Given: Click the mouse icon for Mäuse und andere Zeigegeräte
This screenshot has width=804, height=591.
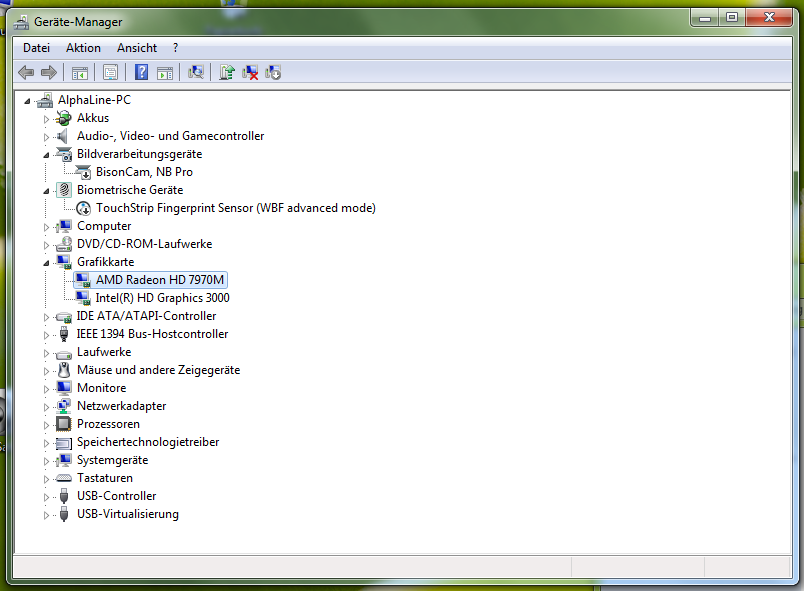Looking at the screenshot, I should point(64,370).
